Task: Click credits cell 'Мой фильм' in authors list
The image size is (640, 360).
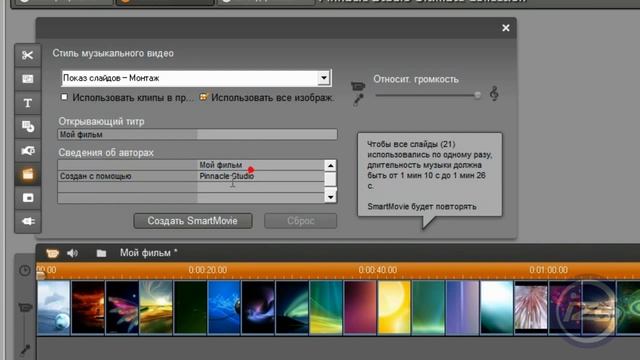Action: point(261,165)
